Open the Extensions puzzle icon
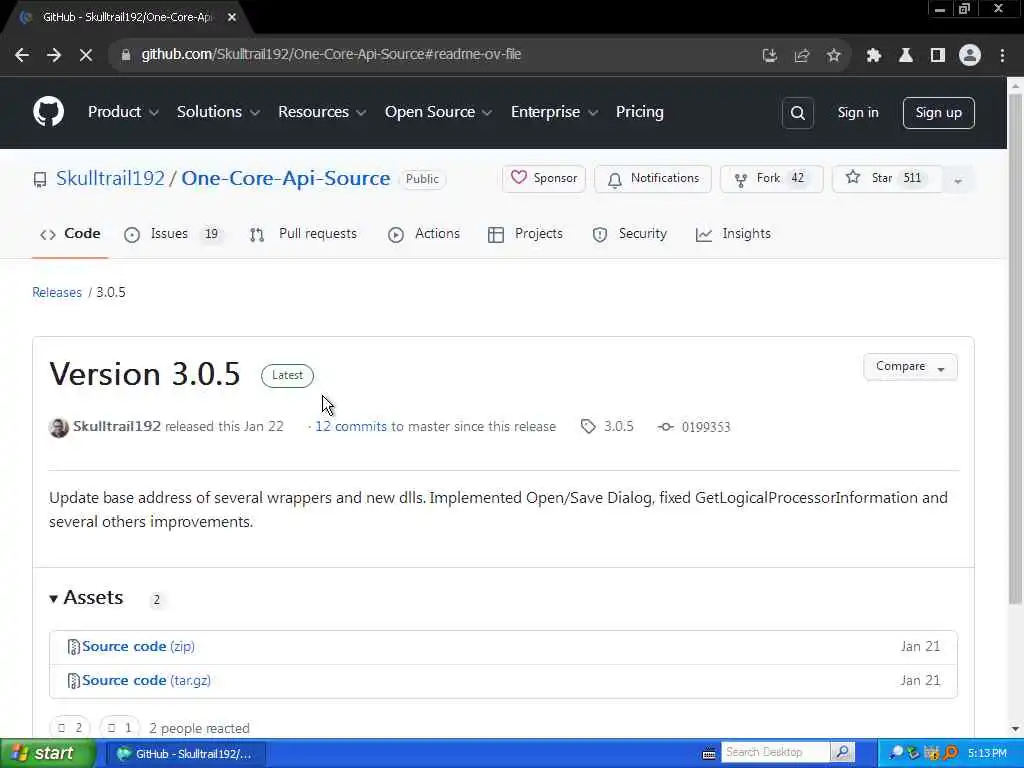1024x768 pixels. (874, 56)
